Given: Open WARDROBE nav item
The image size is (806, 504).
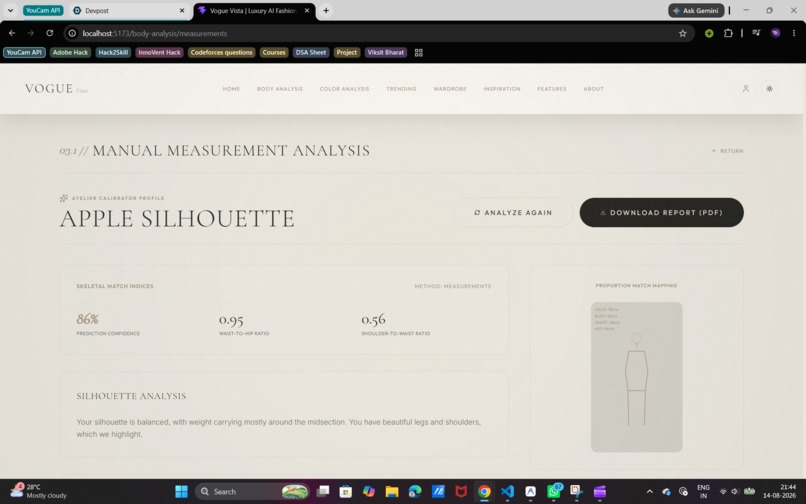Looking at the screenshot, I should pyautogui.click(x=450, y=89).
